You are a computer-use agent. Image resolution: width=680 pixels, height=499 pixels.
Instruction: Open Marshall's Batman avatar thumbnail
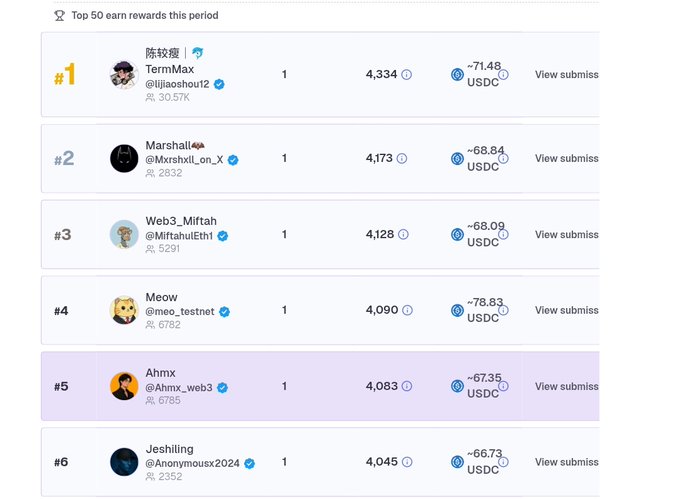[124, 158]
